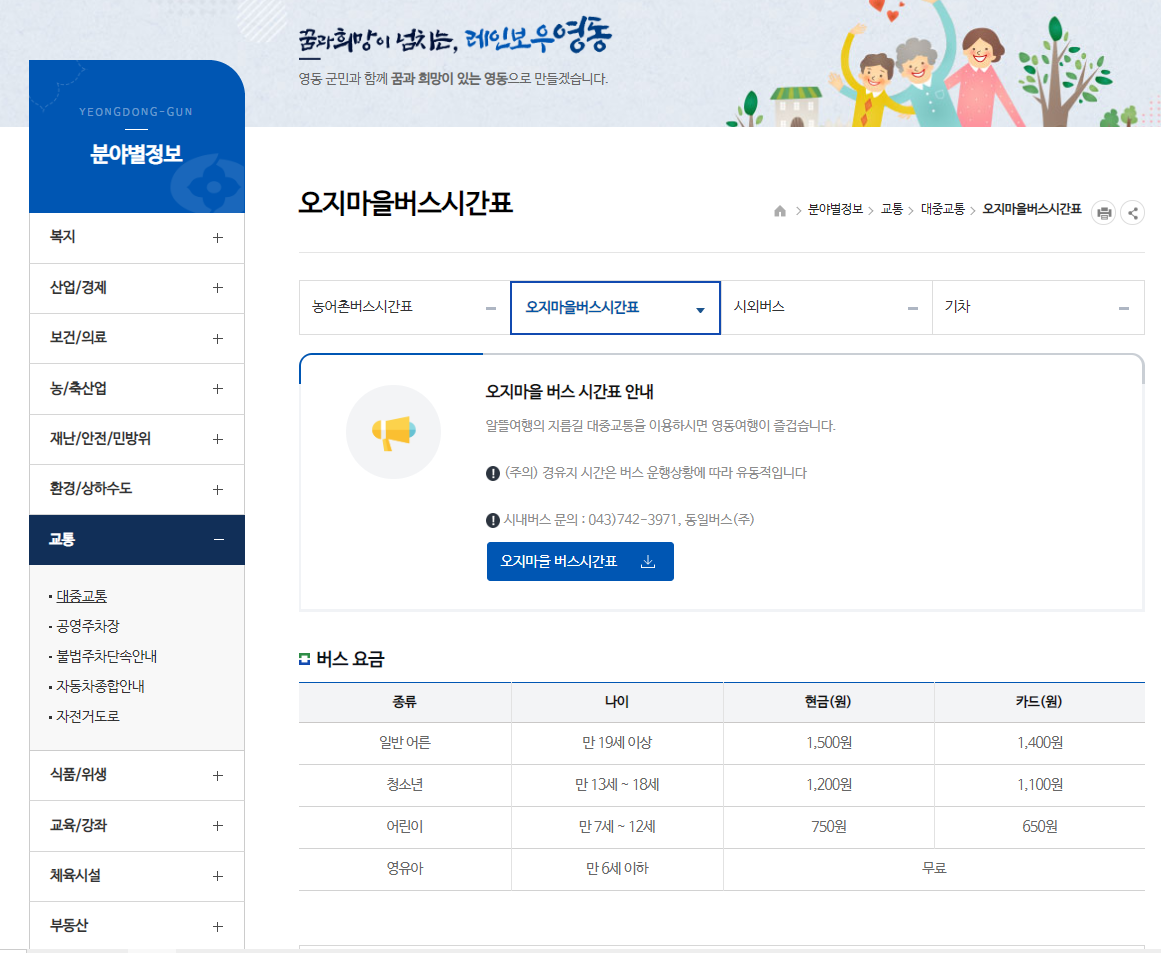Viewport: 1161px width, 953px height.
Task: Click the 카드(원) column header
Action: (x=1039, y=702)
